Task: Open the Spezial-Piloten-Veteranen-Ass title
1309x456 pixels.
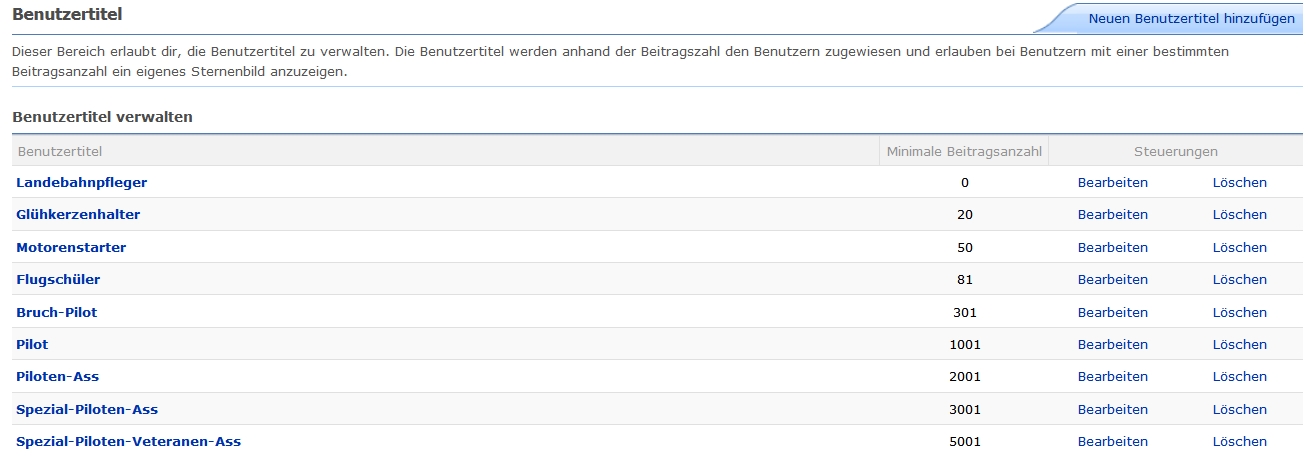Action: [x=129, y=441]
